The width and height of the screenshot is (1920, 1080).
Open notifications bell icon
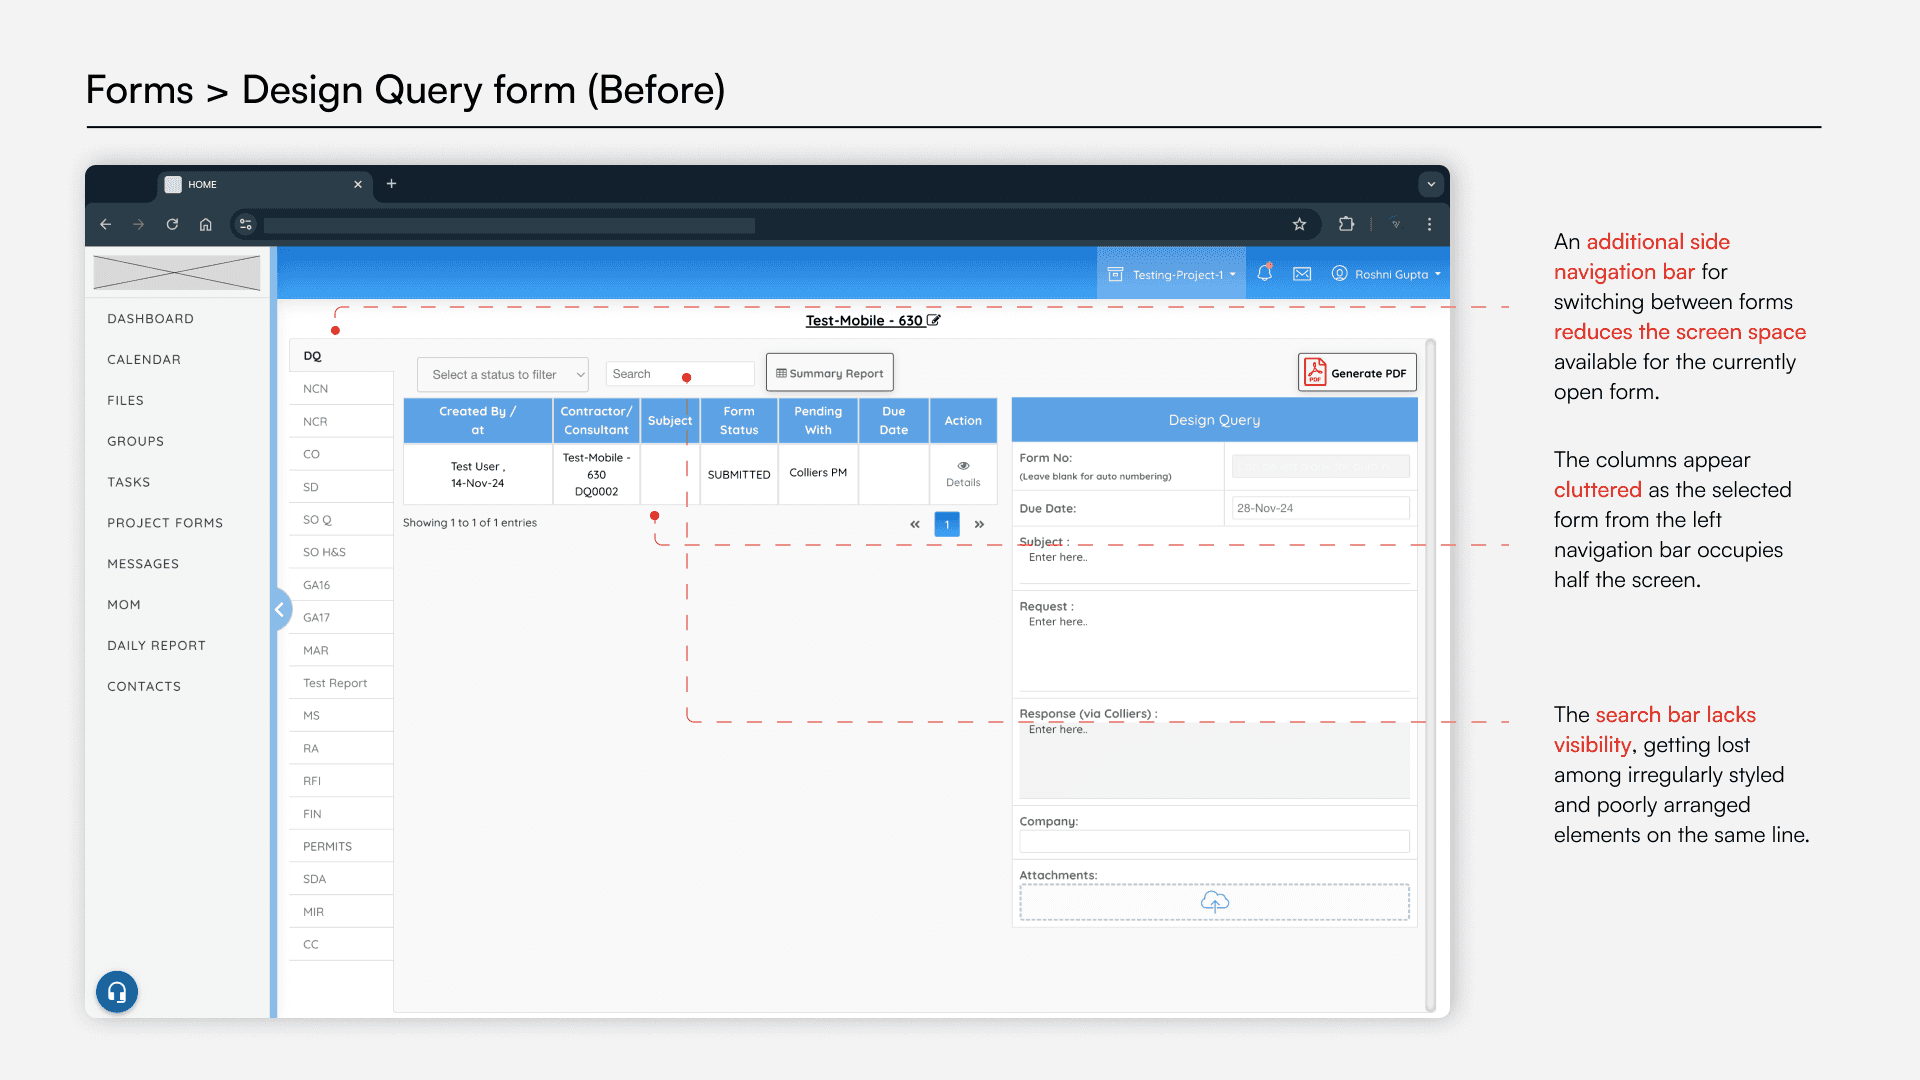click(1265, 273)
